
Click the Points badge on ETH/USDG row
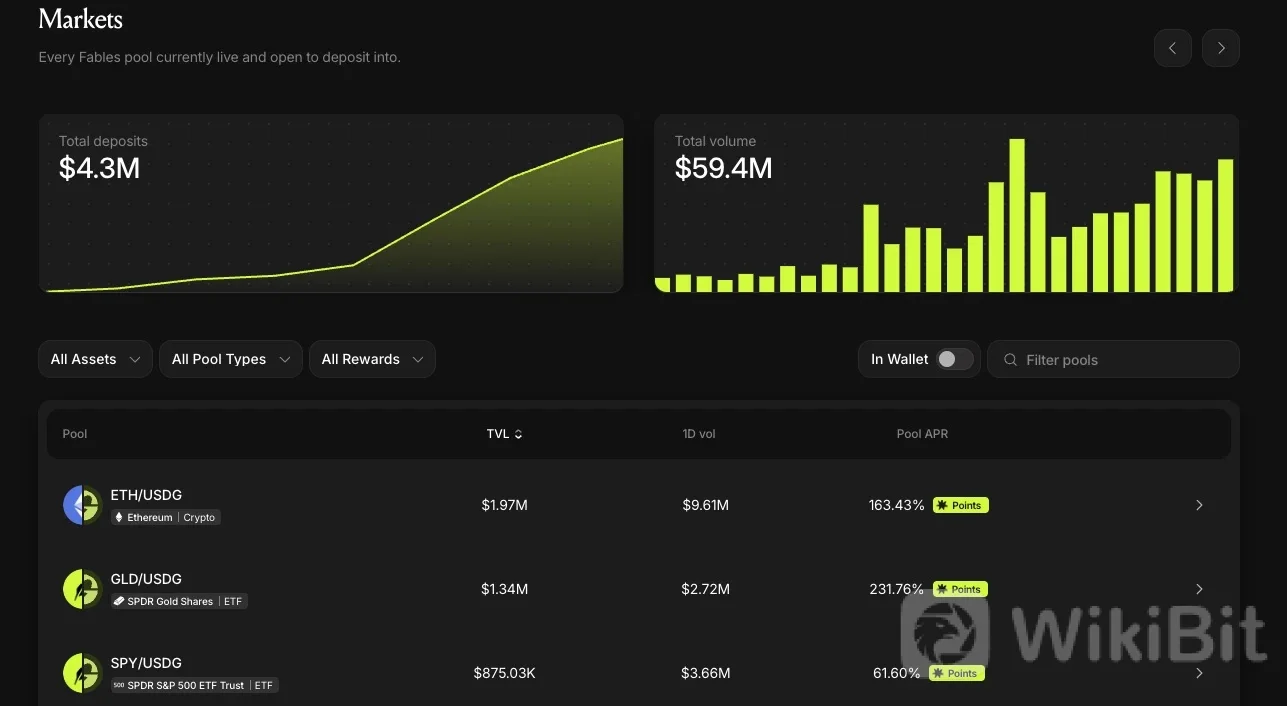pos(961,505)
